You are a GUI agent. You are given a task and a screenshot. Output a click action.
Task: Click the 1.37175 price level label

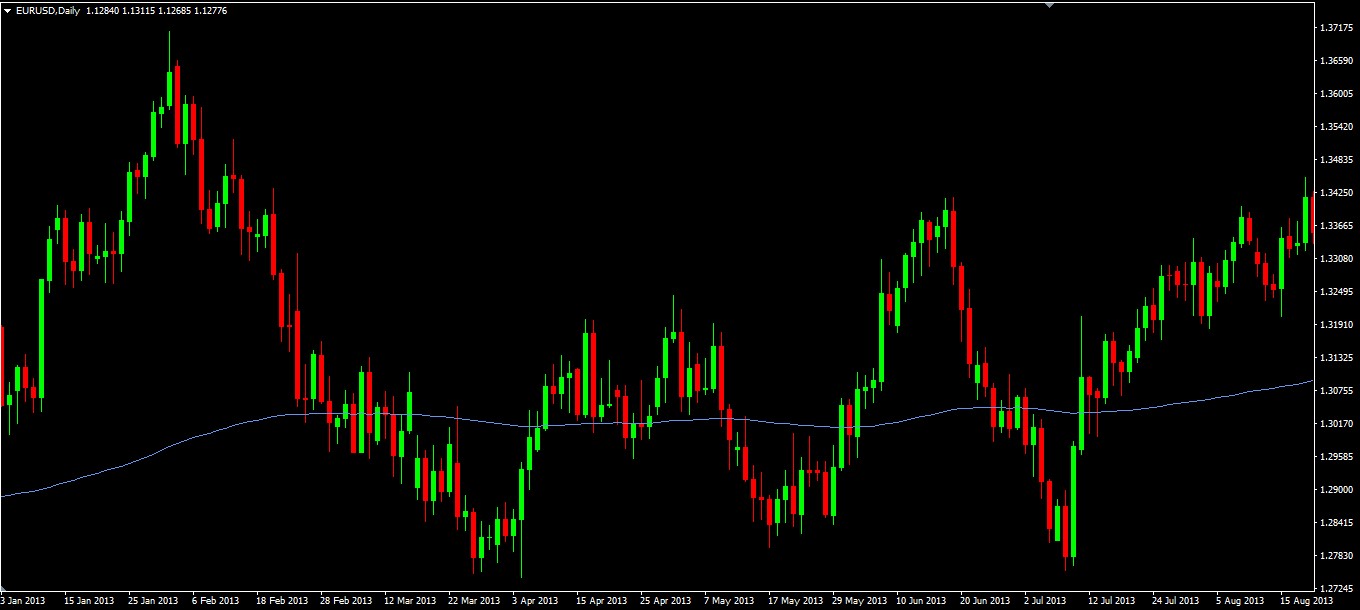1336,28
